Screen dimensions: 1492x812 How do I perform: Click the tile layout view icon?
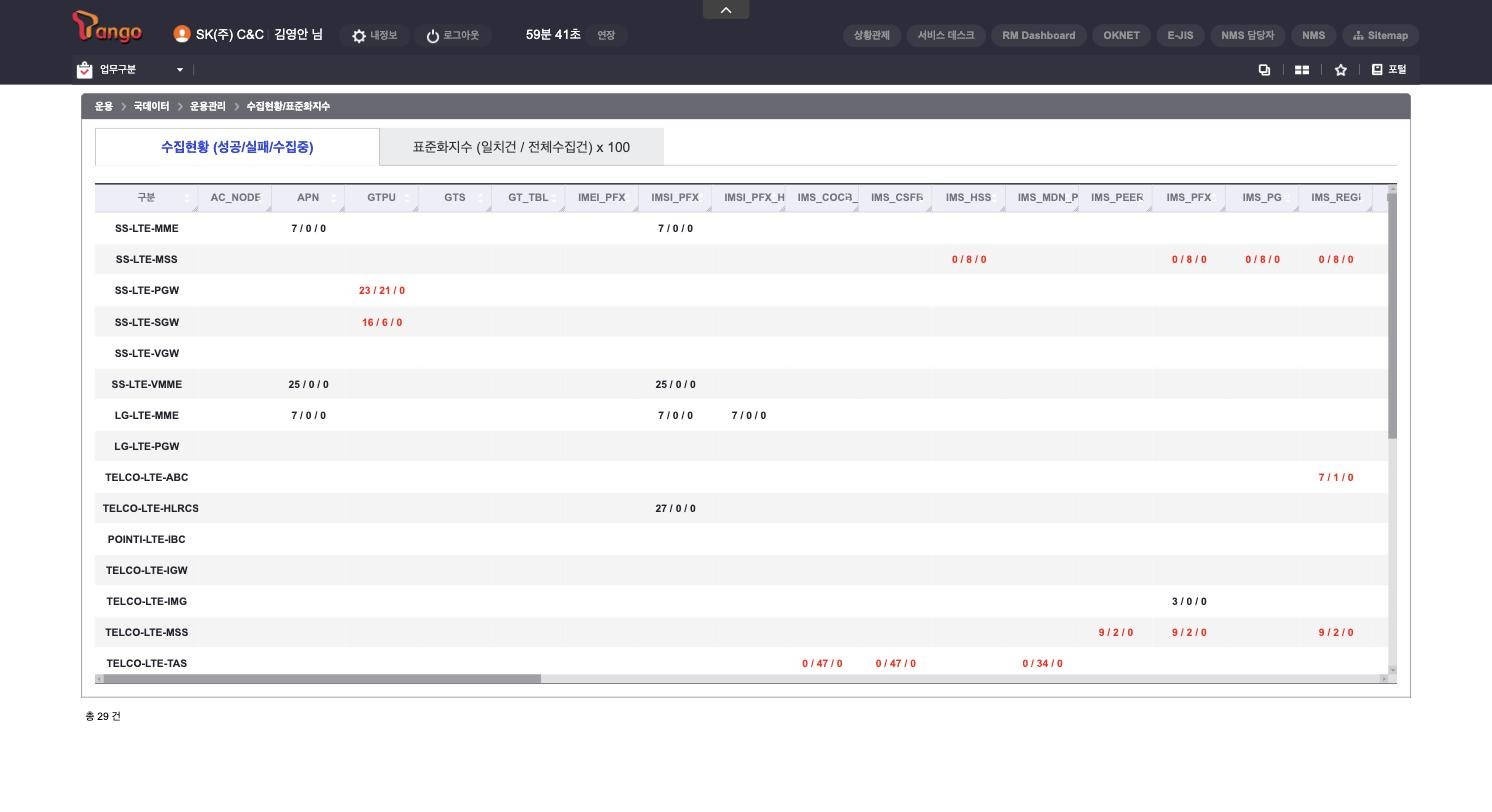coord(1302,70)
